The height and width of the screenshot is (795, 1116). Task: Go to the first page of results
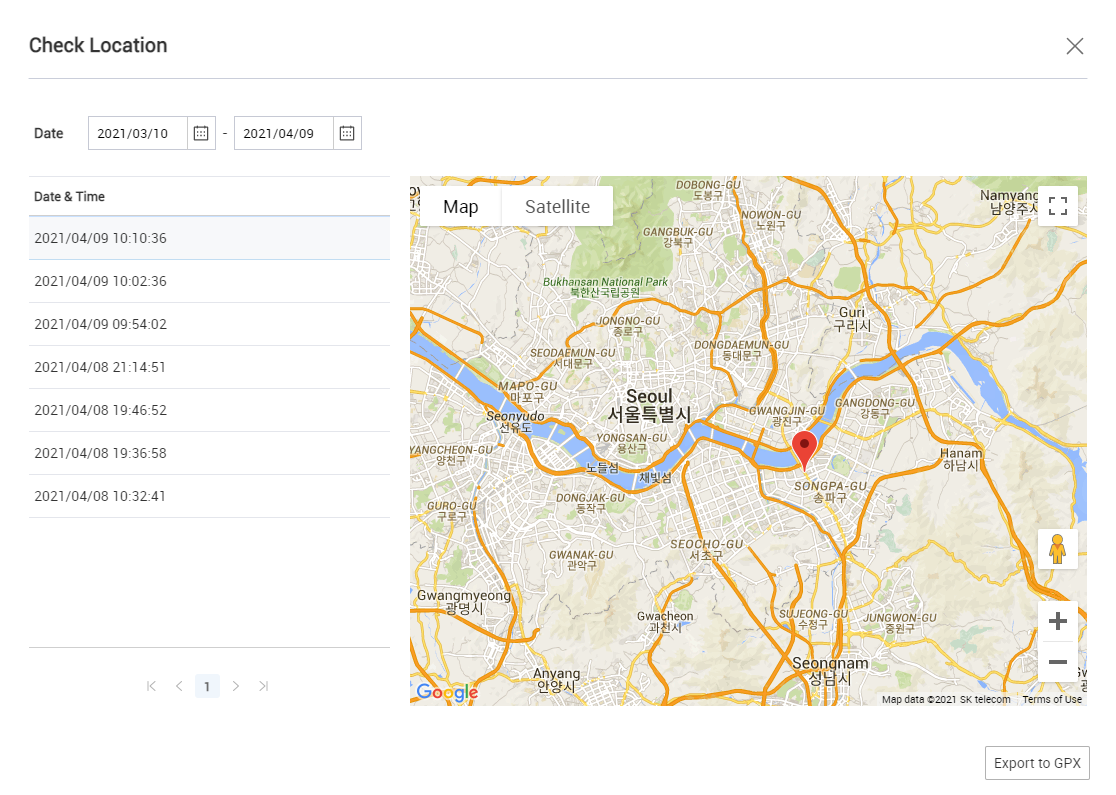151,686
